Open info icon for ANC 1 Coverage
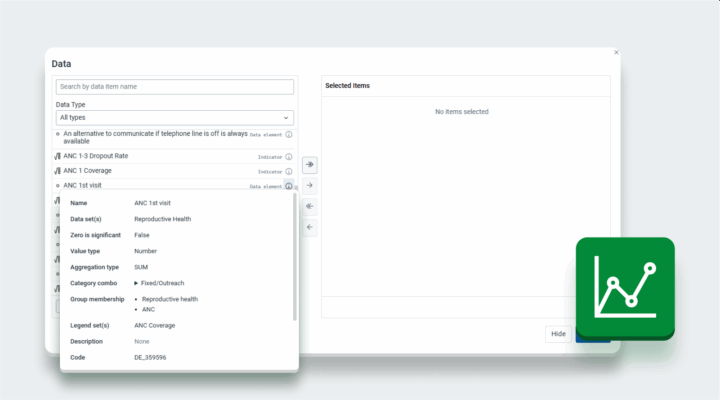Image resolution: width=720 pixels, height=400 pixels. [289, 171]
